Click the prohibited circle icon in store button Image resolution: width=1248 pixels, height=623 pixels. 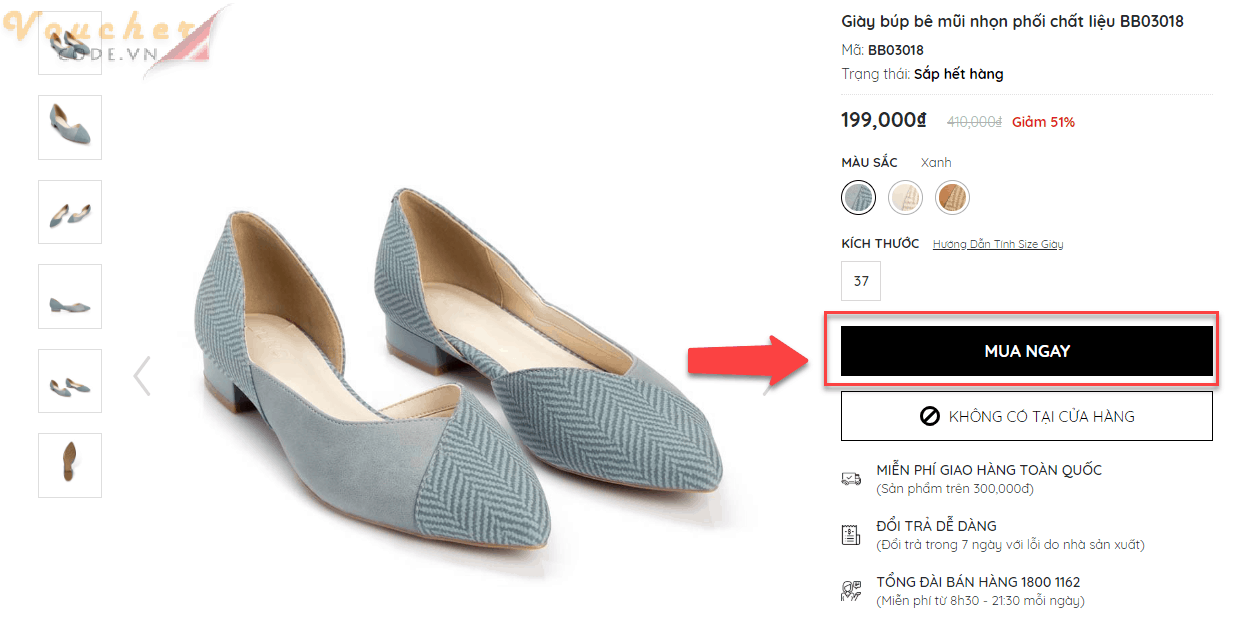pyautogui.click(x=929, y=416)
